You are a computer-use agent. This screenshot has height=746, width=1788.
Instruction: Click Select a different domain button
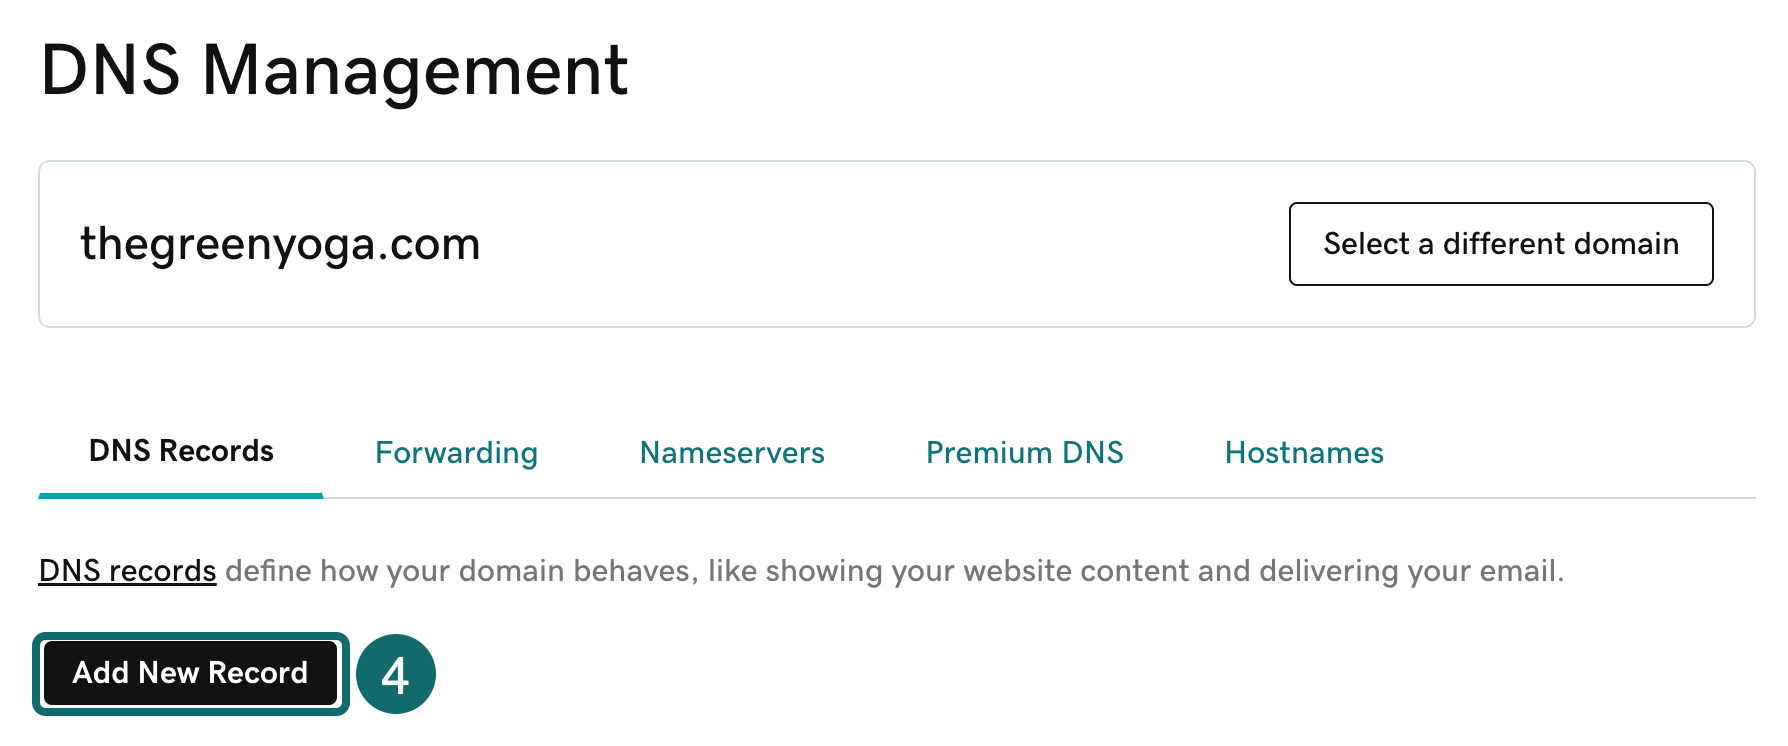tap(1500, 244)
